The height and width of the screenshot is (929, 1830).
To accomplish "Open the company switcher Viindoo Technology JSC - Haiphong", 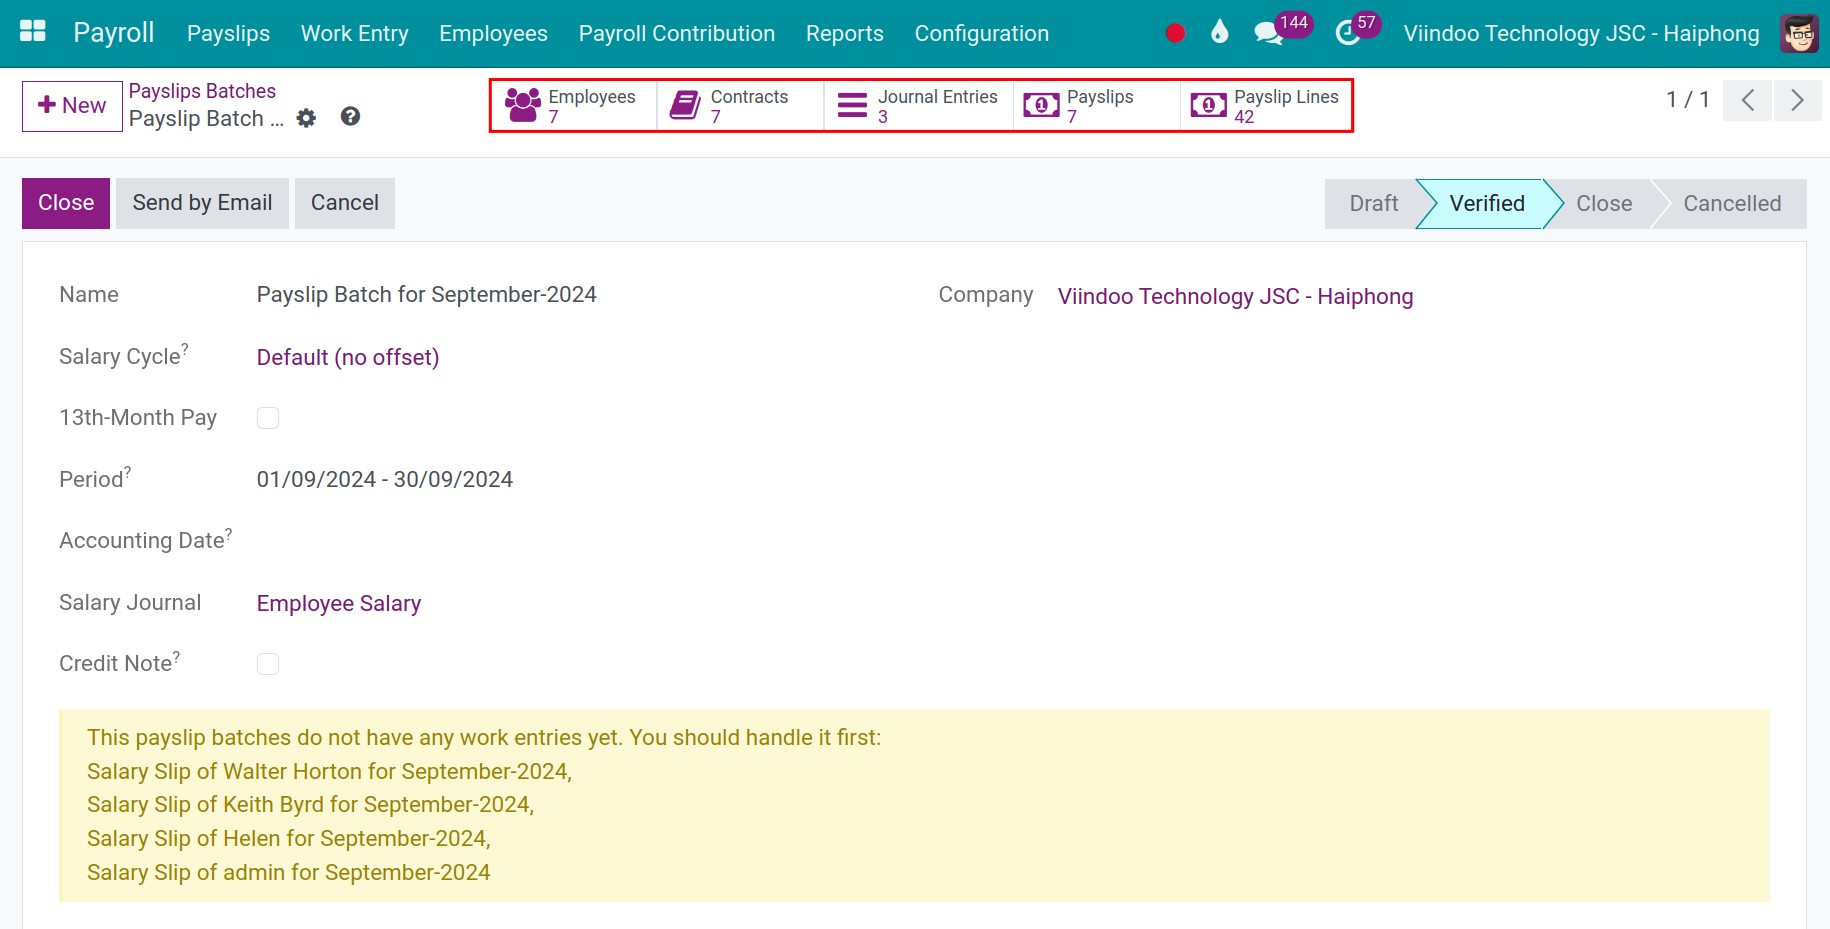I will (x=1580, y=33).
